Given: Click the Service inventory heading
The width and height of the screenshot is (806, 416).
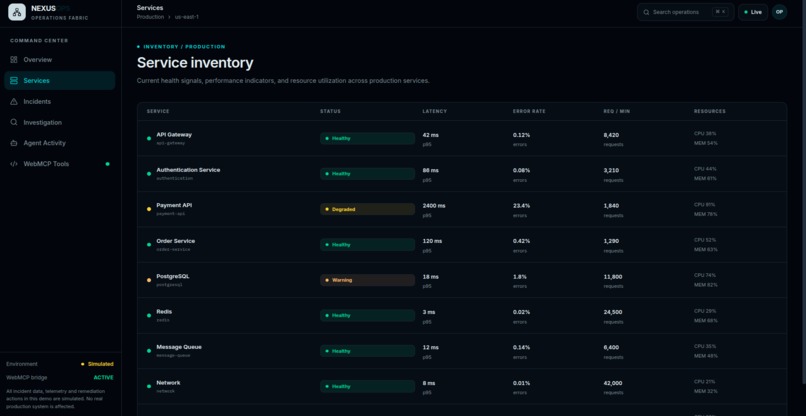Looking at the screenshot, I should pyautogui.click(x=195, y=63).
